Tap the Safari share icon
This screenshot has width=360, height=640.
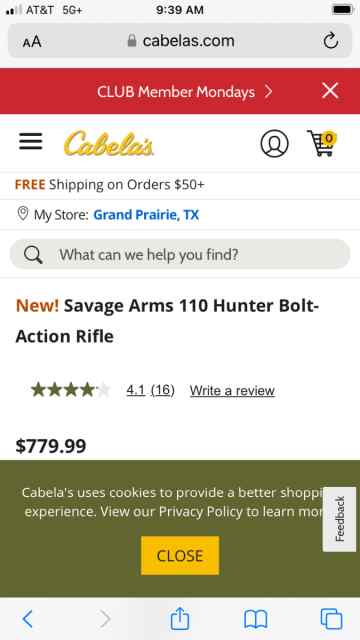(180, 619)
